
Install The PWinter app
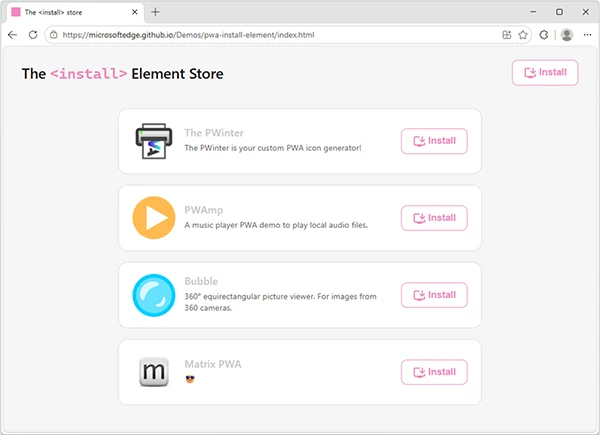click(x=434, y=141)
